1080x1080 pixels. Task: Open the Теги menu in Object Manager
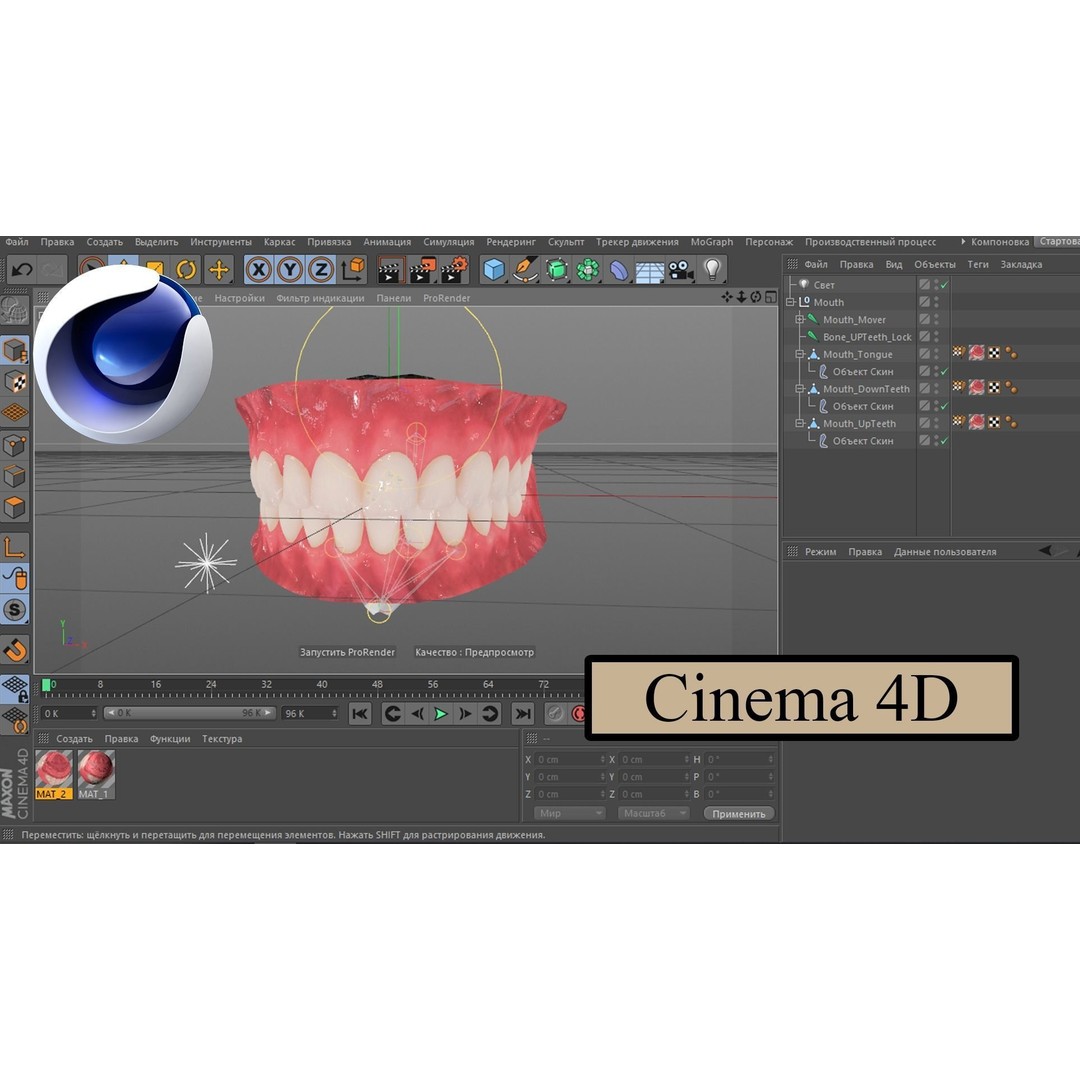pos(977,264)
